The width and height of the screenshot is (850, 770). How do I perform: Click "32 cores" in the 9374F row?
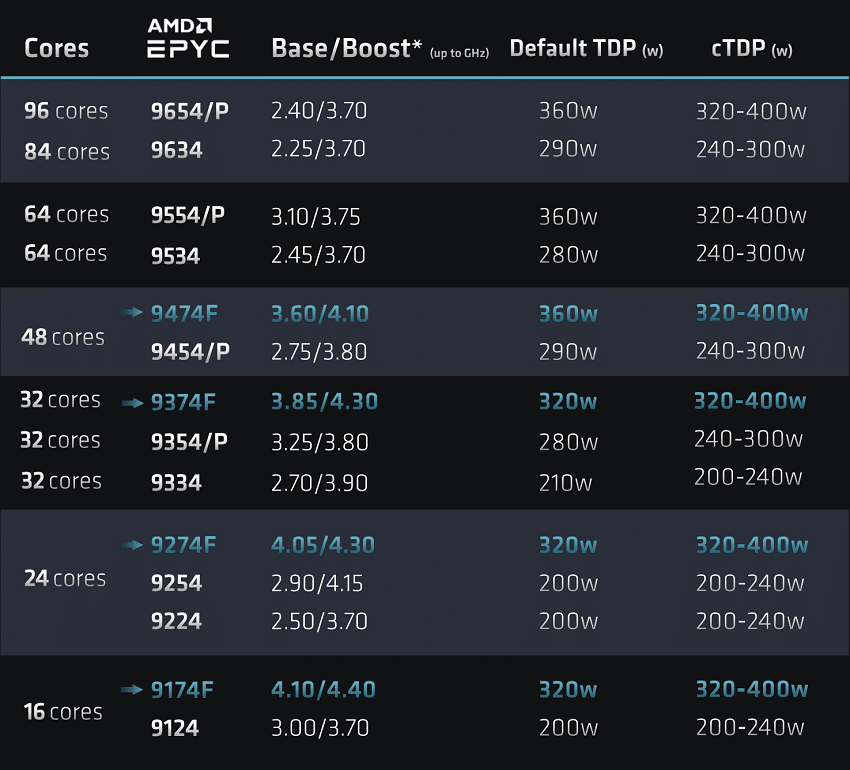click(60, 400)
